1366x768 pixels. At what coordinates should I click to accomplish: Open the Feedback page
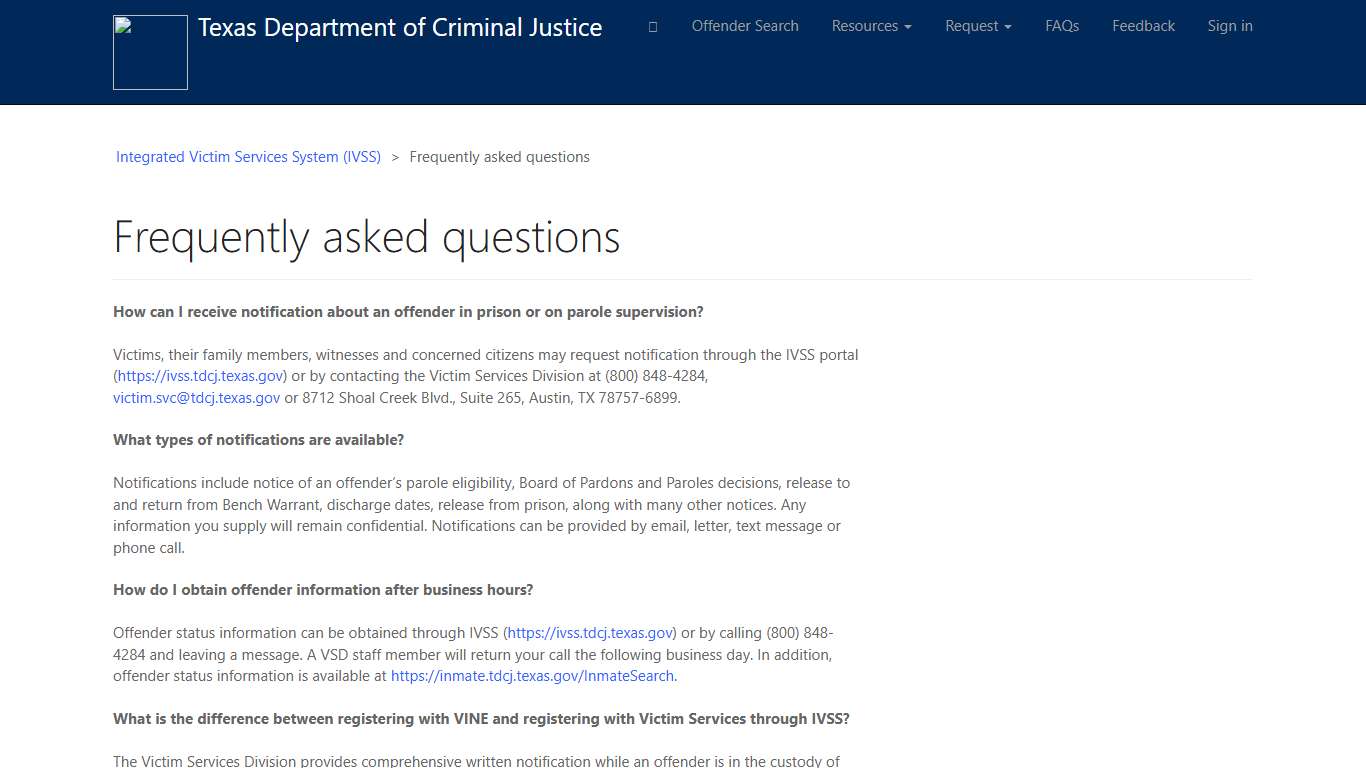click(1143, 26)
